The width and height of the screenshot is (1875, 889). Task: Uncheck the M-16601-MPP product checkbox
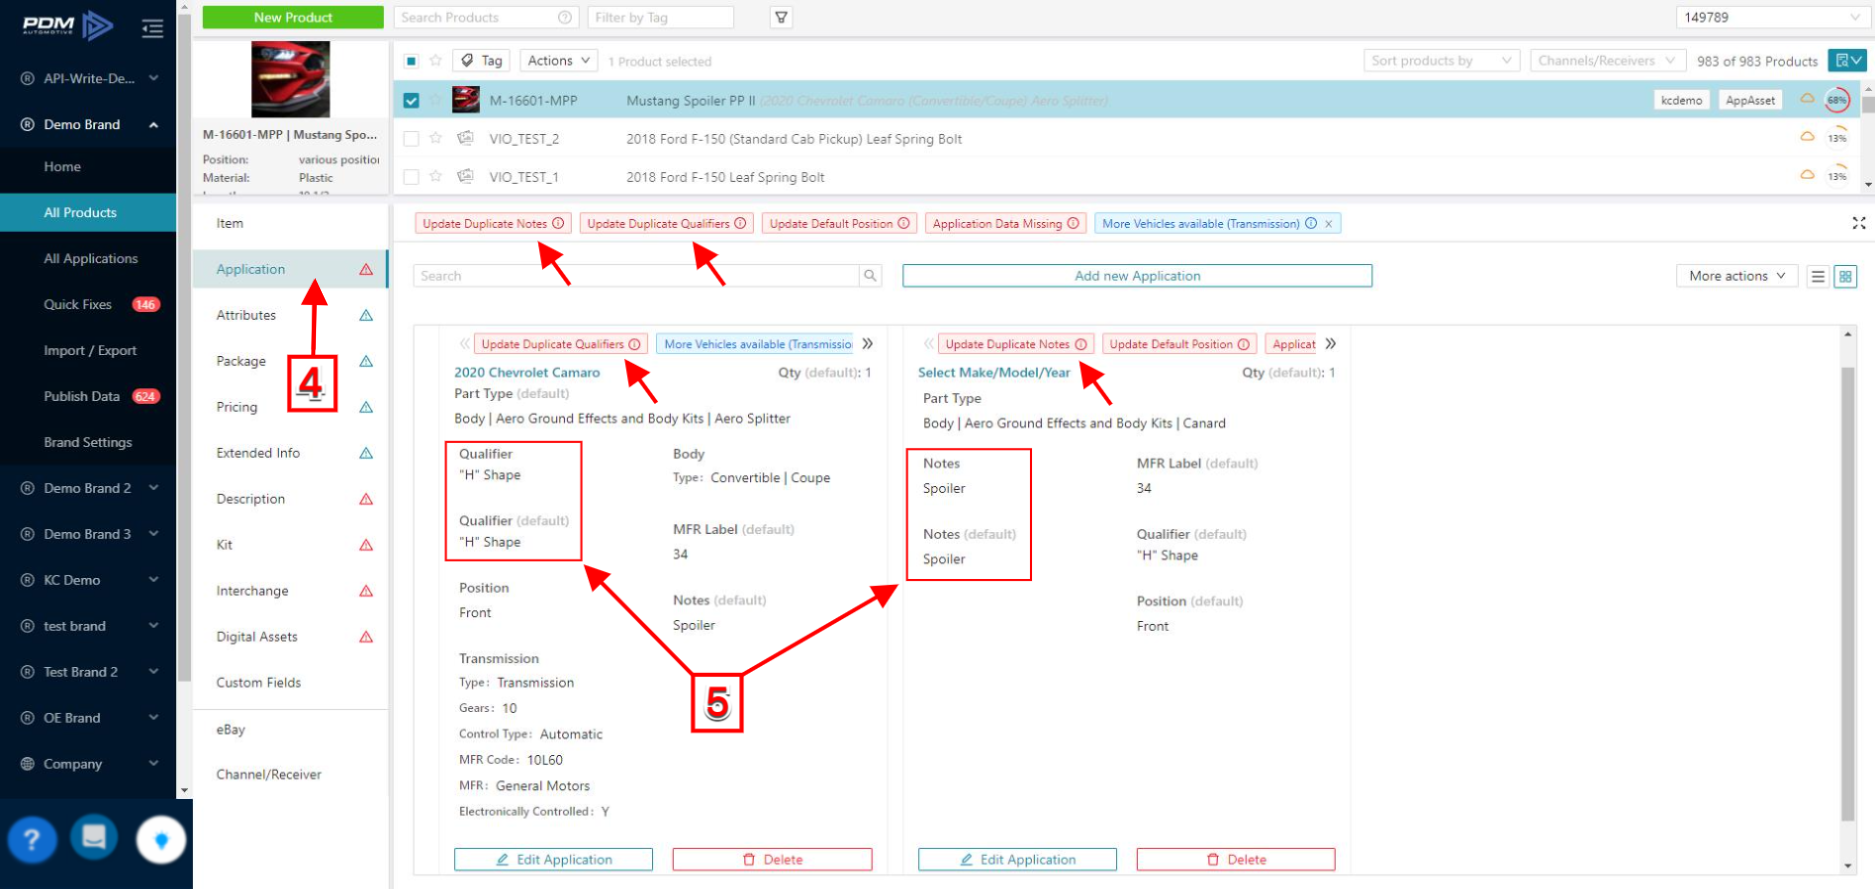411,100
